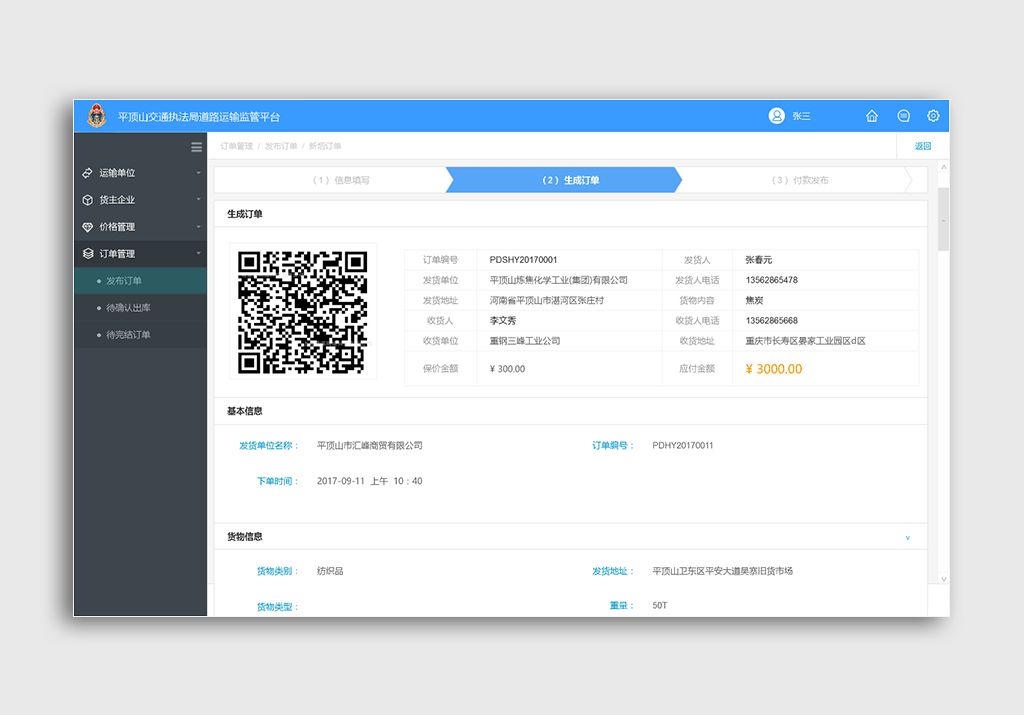
Task: Go to the home page icon
Action: pyautogui.click(x=872, y=116)
